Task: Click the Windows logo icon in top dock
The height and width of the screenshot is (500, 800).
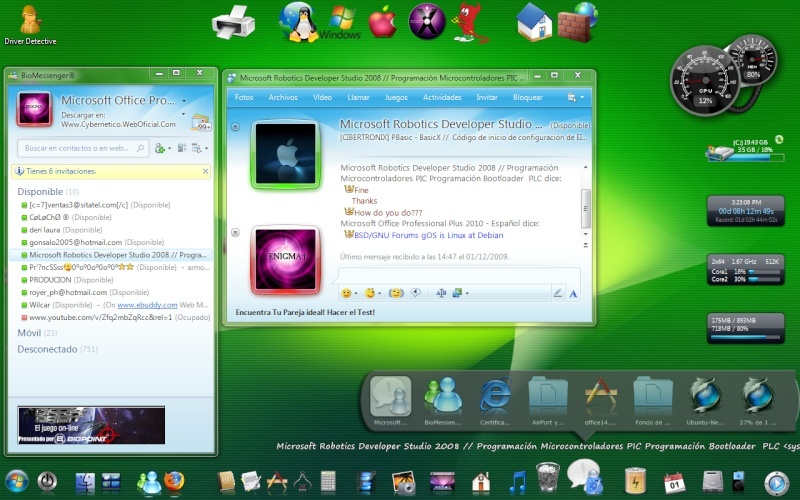Action: tap(340, 23)
